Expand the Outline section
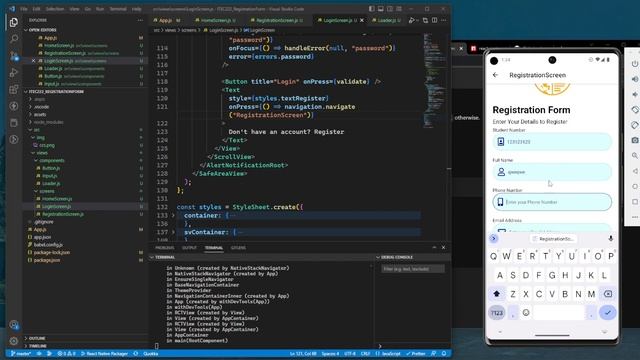 36,338
